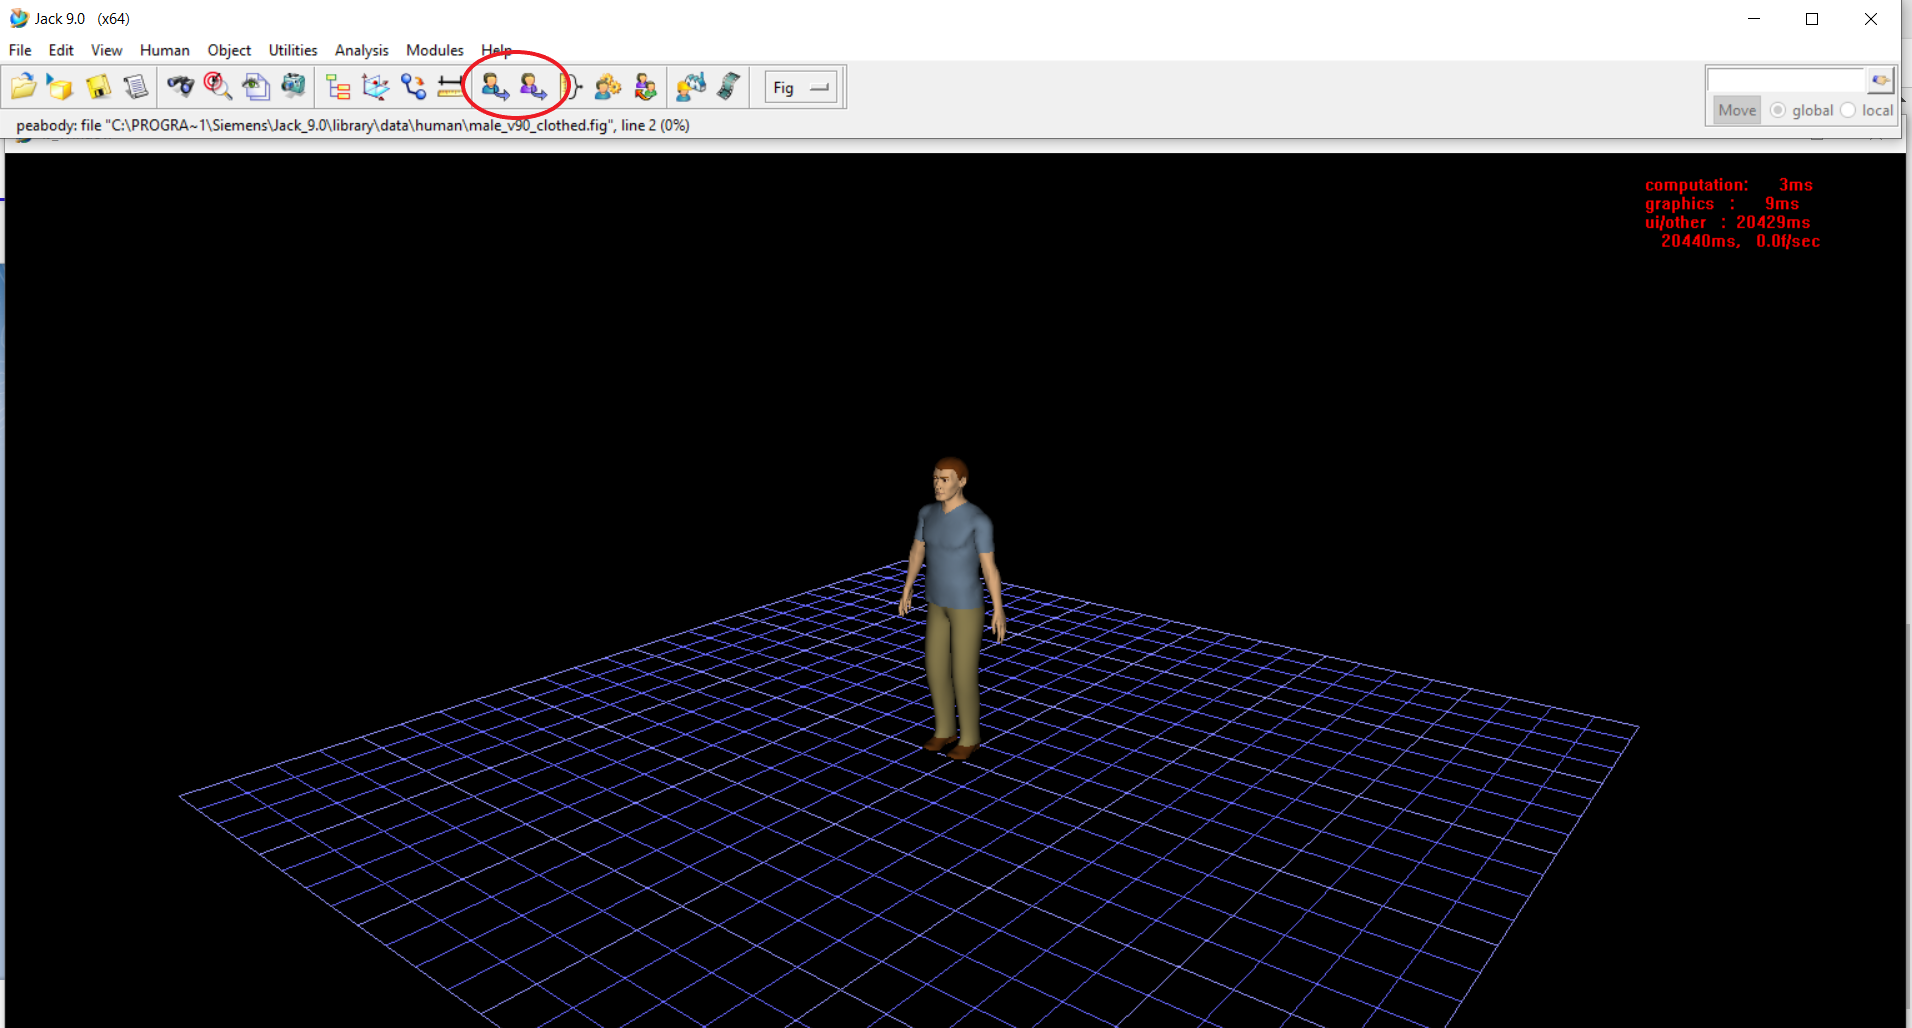
Task: Click the human figure in the 3D scene
Action: pos(951,607)
